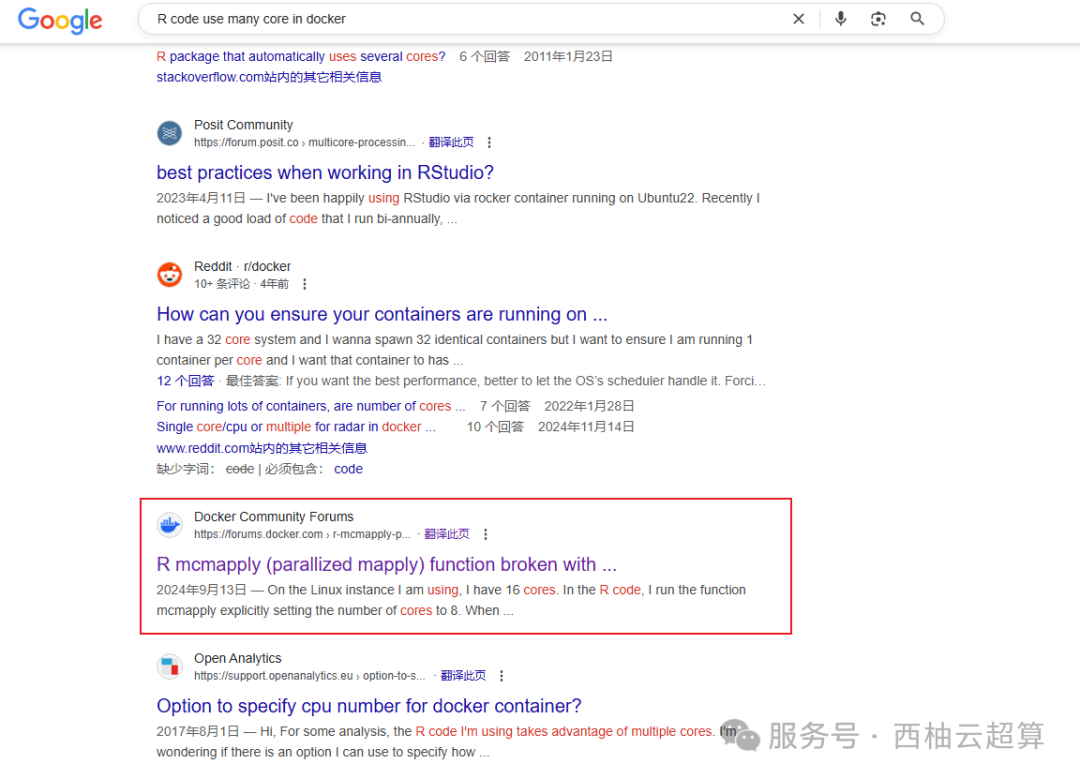Translate the Docker Community Forums page
The height and width of the screenshot is (779, 1080).
(447, 534)
